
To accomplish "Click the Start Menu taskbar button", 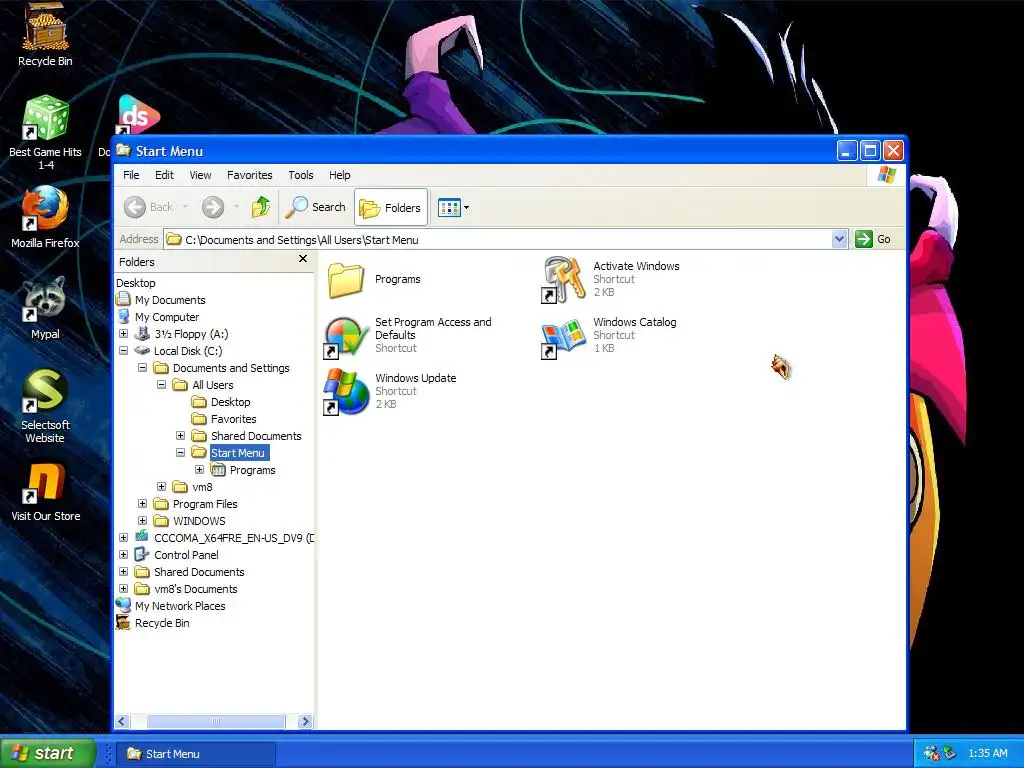I will pyautogui.click(x=196, y=754).
